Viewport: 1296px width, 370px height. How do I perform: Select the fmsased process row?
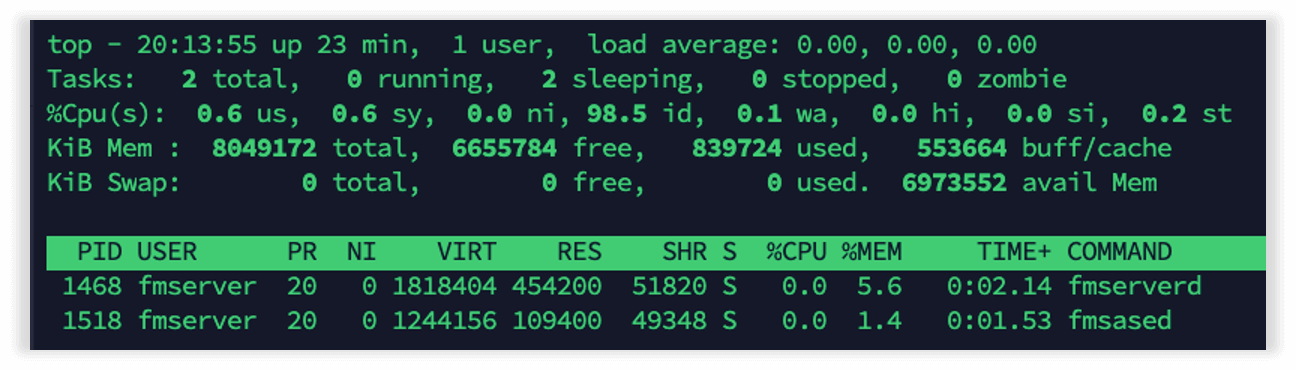(x=655, y=321)
